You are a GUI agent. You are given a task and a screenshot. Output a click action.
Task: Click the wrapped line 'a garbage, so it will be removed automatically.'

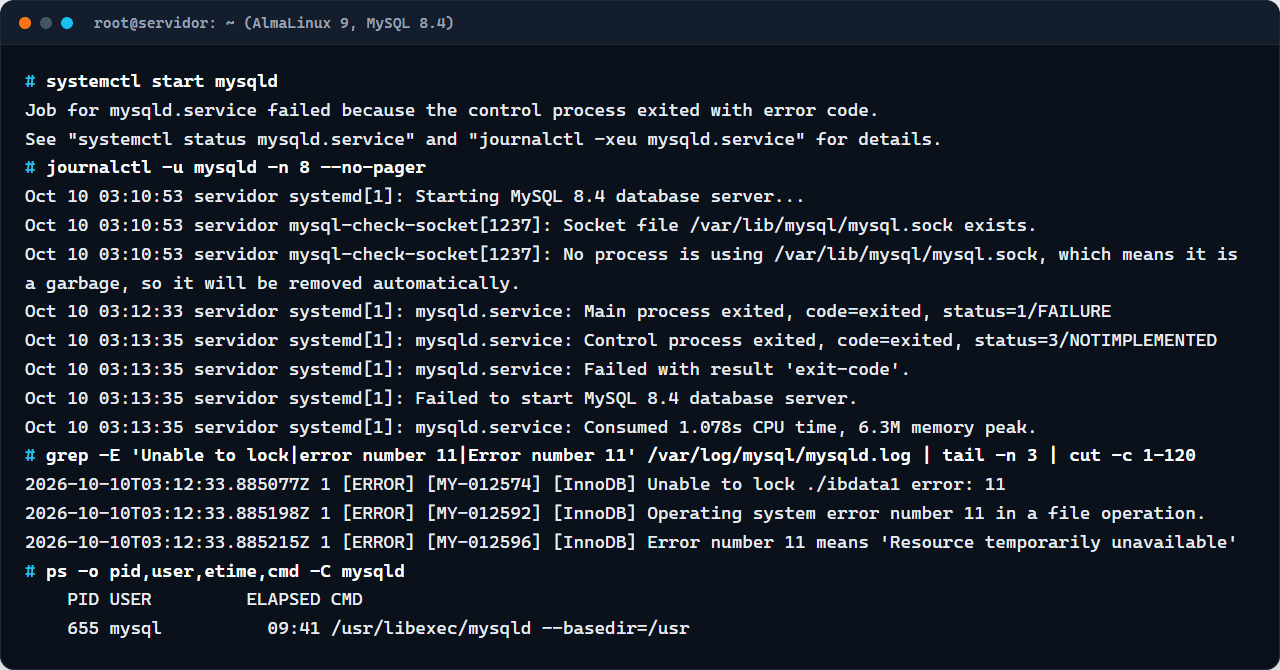tap(273, 284)
